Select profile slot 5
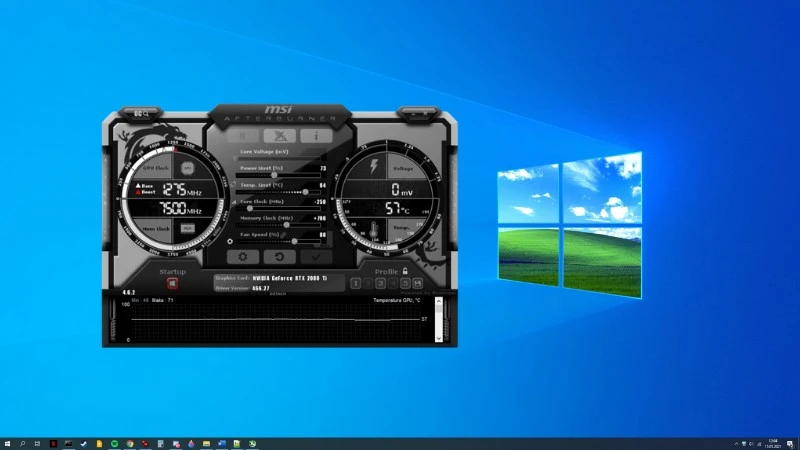Image resolution: width=800 pixels, height=450 pixels. coord(405,283)
